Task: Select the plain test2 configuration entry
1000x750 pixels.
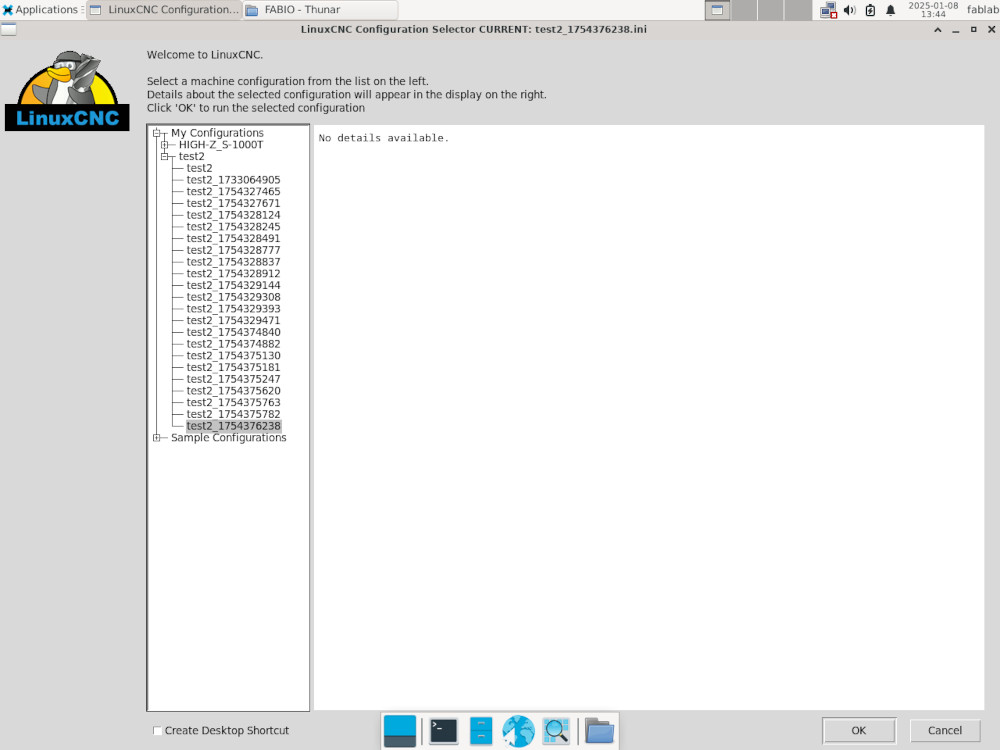Action: tap(199, 168)
